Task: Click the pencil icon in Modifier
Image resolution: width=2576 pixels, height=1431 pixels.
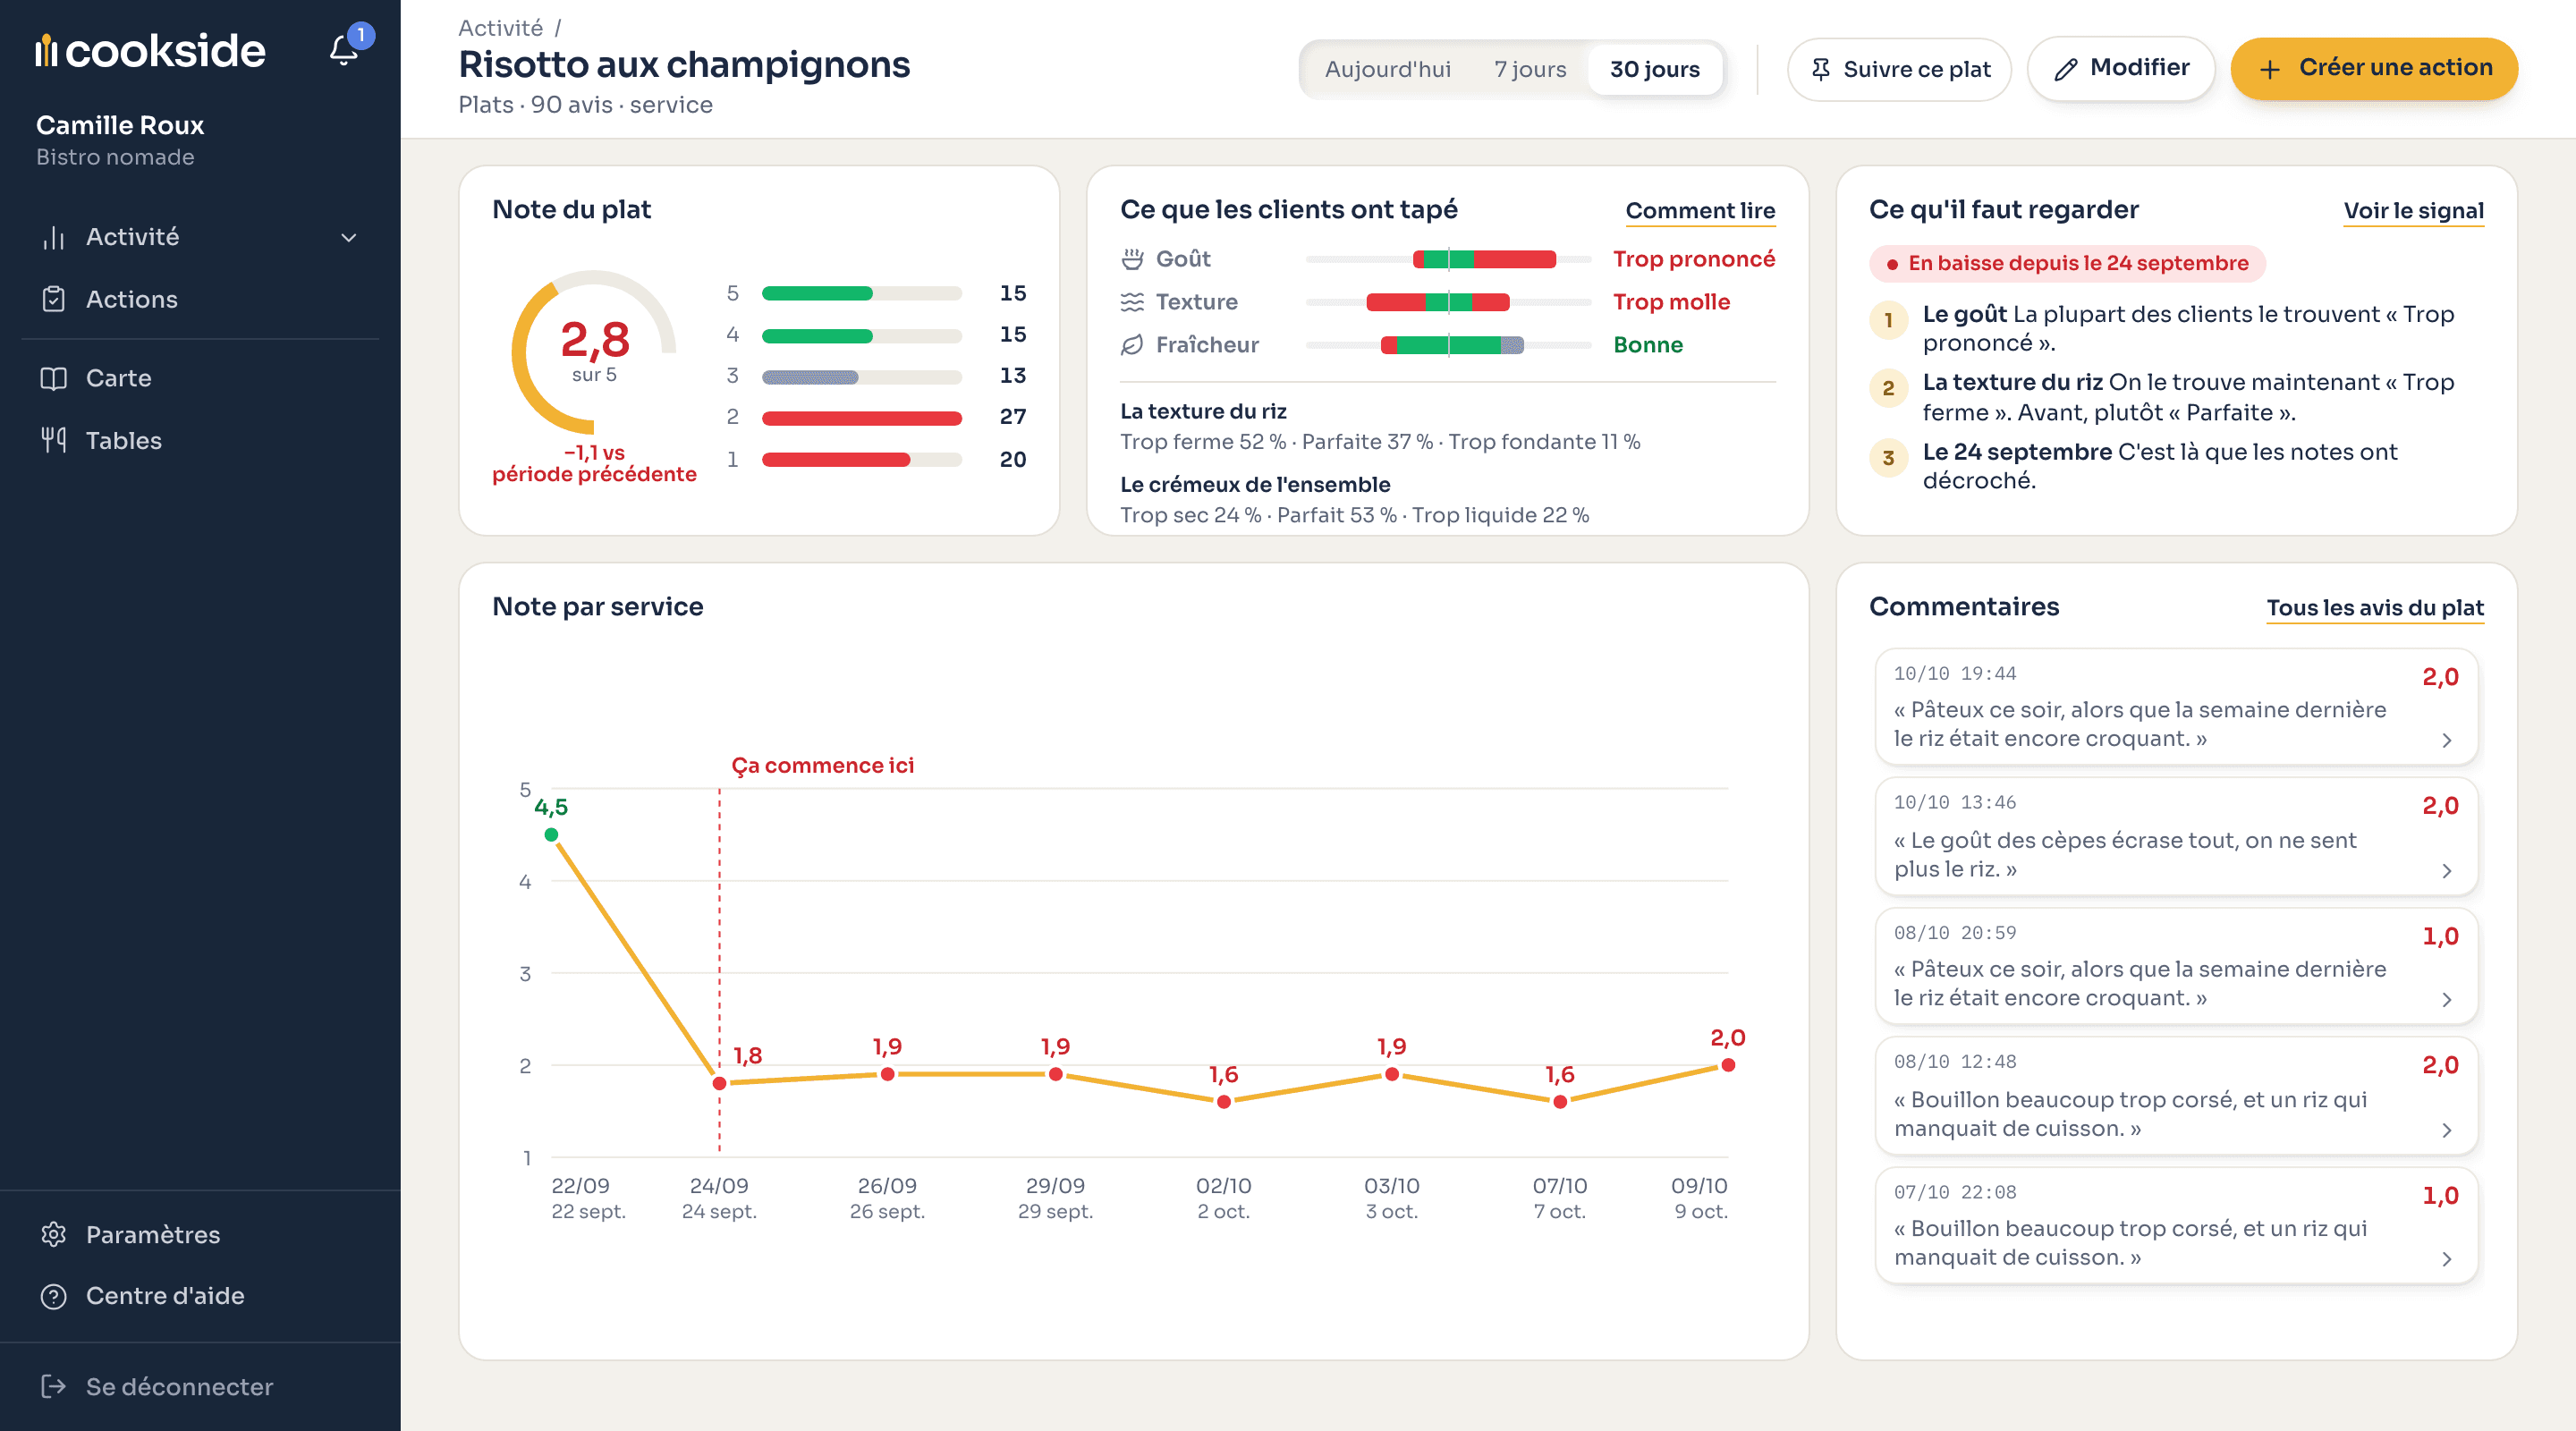Action: click(x=2065, y=69)
